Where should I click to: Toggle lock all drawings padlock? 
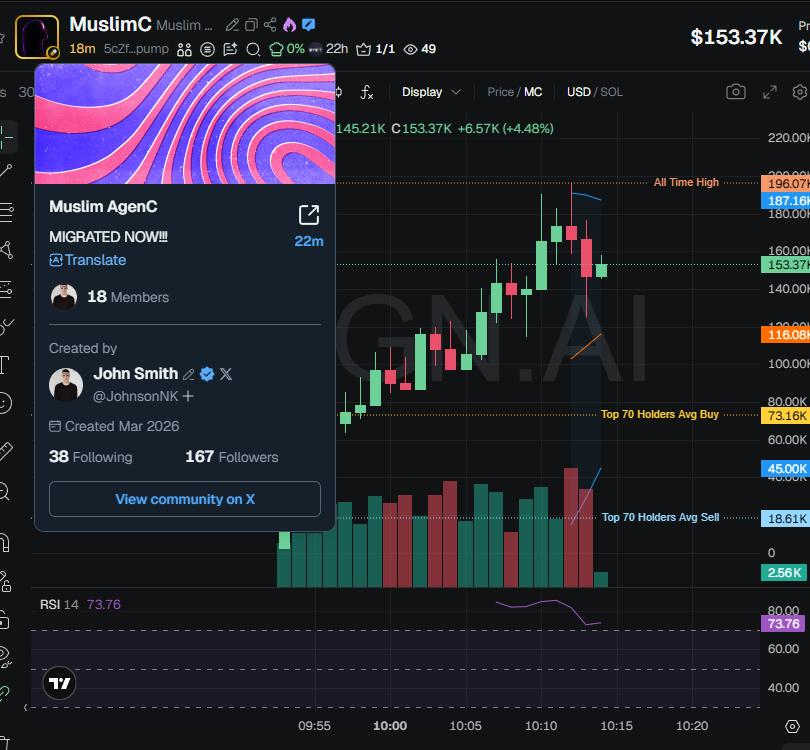5,620
